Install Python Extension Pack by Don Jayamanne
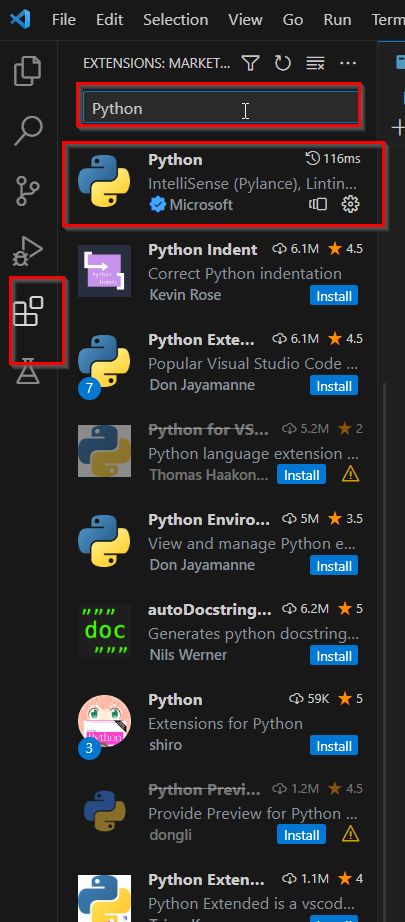405x922 pixels. [334, 386]
